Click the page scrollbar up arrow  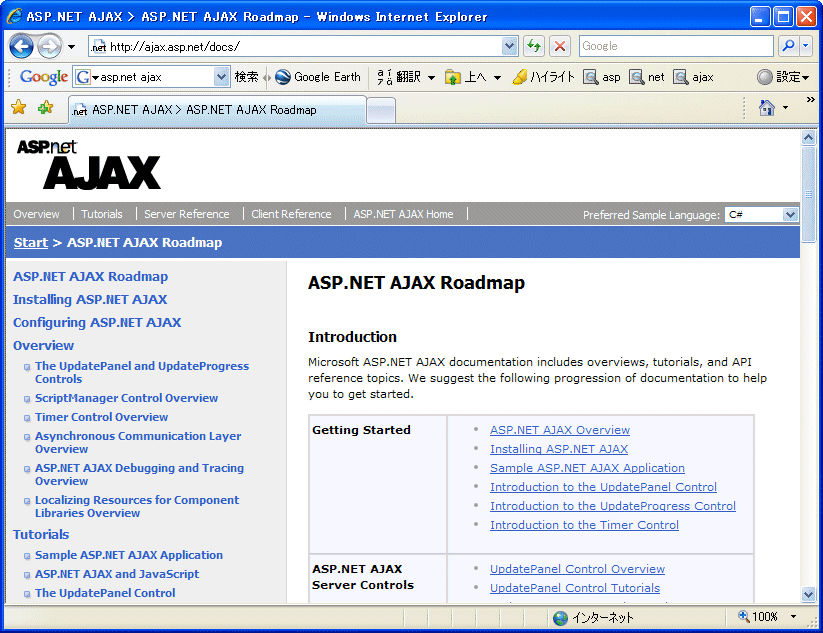pos(808,138)
